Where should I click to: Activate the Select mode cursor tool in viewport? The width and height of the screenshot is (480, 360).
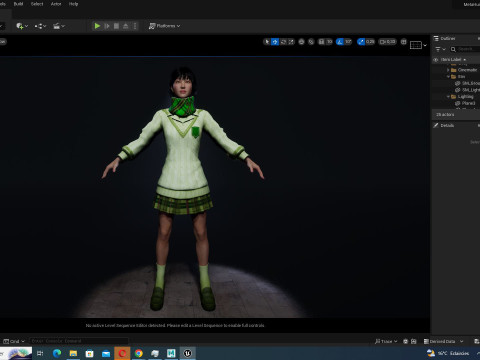pyautogui.click(x=267, y=42)
